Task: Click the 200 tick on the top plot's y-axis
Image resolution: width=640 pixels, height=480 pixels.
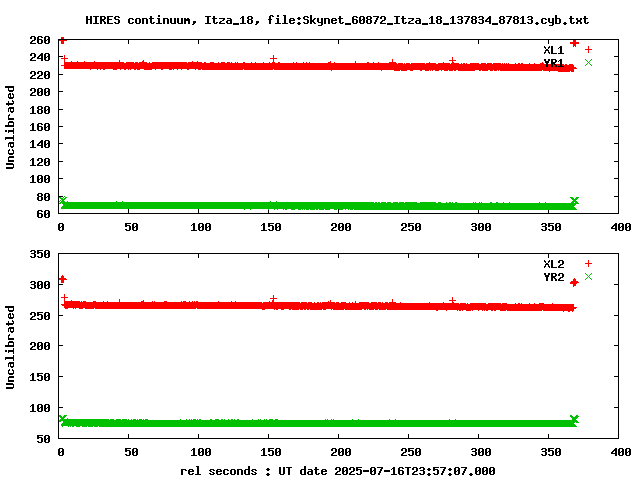Action: [40, 92]
